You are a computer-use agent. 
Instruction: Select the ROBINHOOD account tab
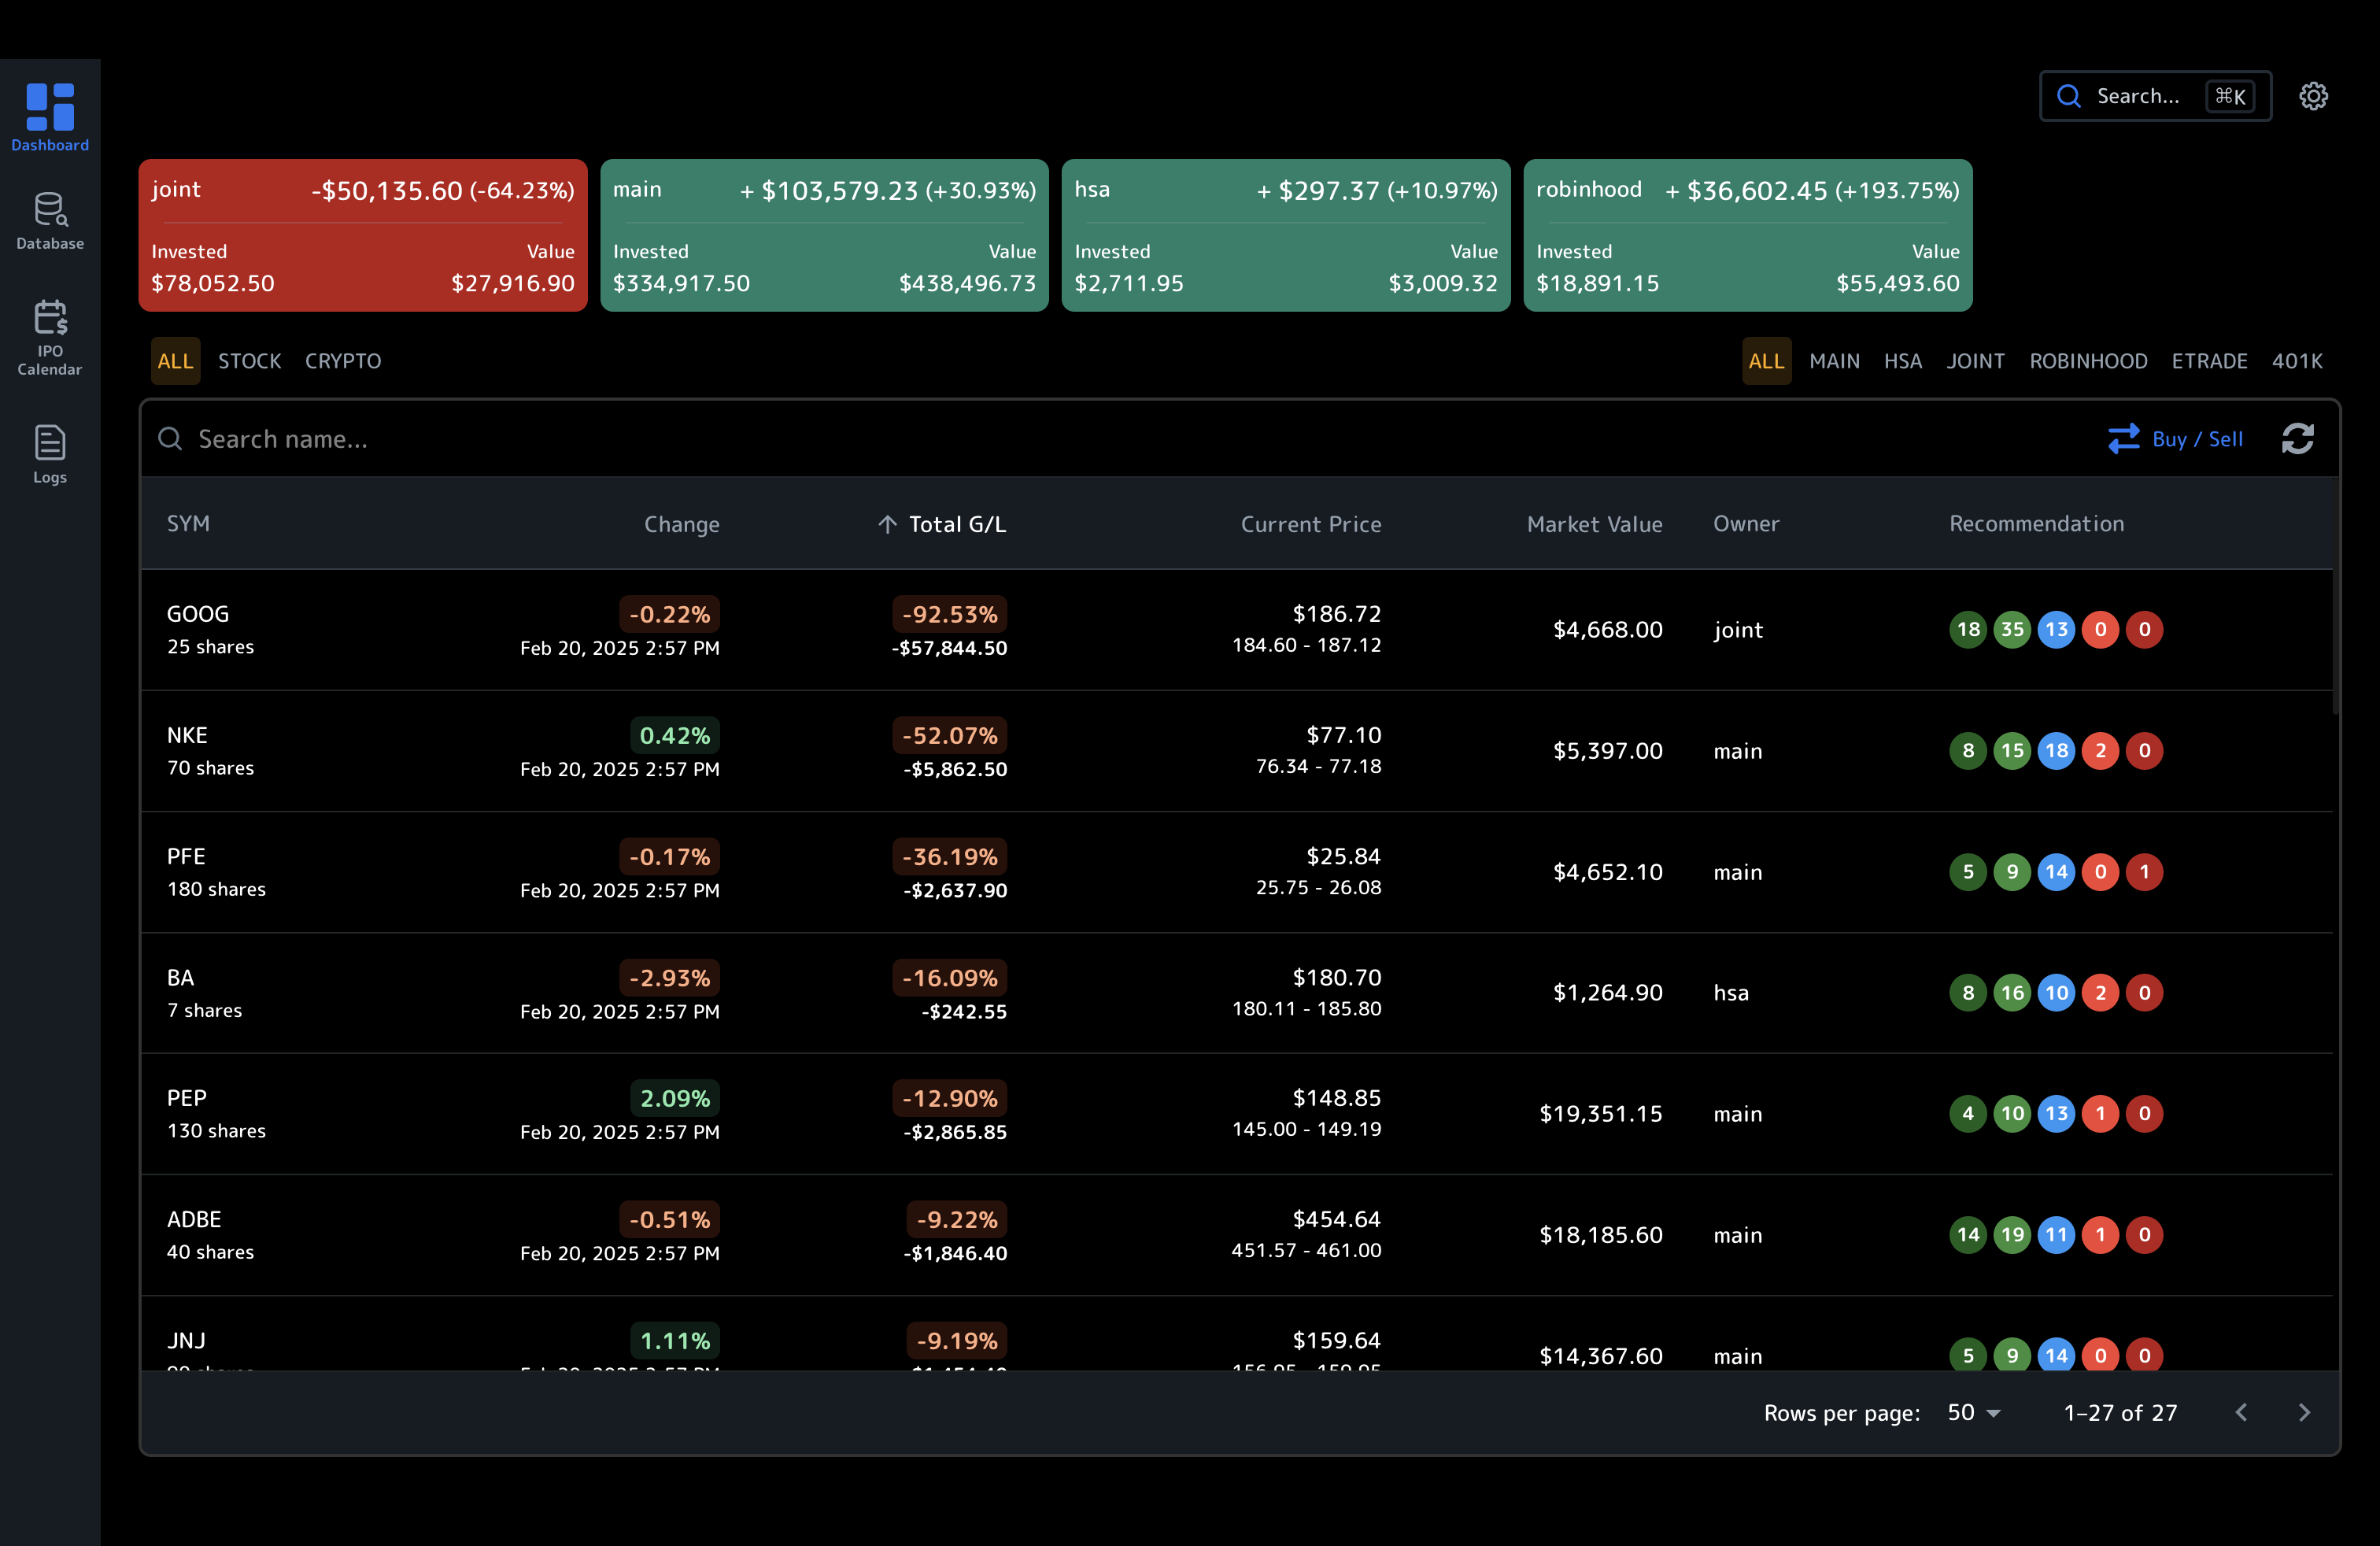[x=2088, y=361]
